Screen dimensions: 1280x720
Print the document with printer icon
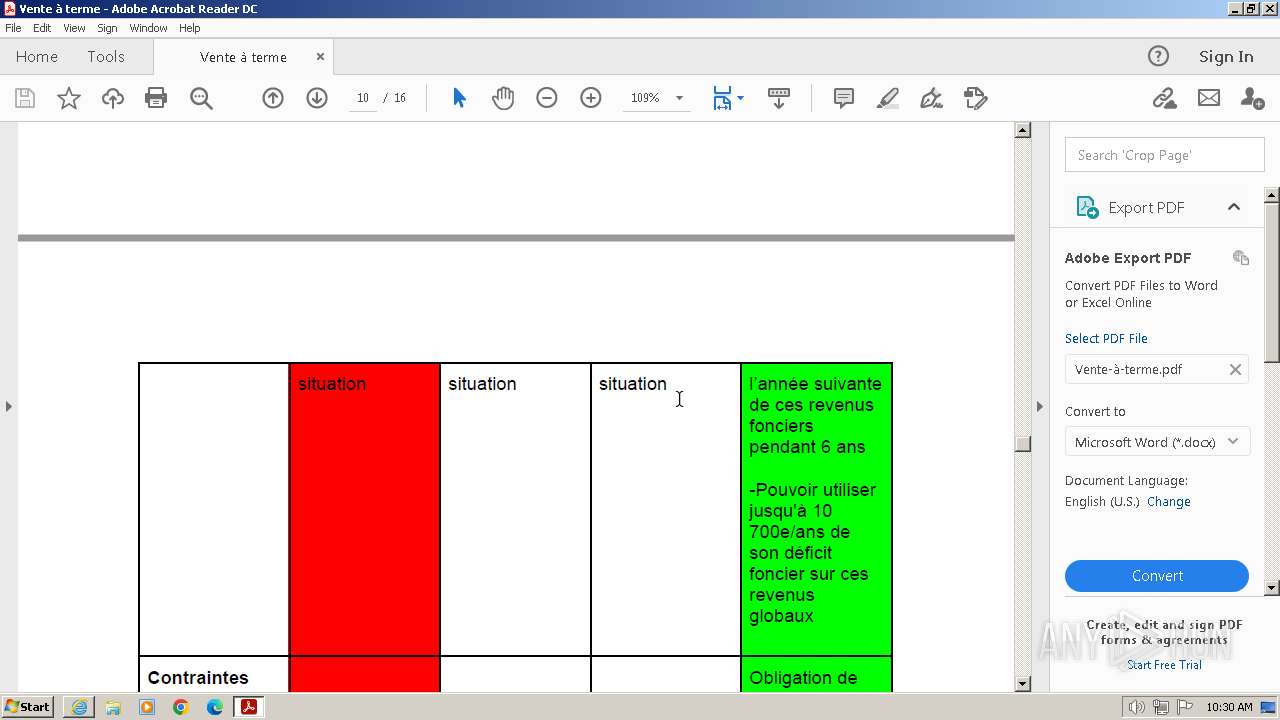pos(156,98)
